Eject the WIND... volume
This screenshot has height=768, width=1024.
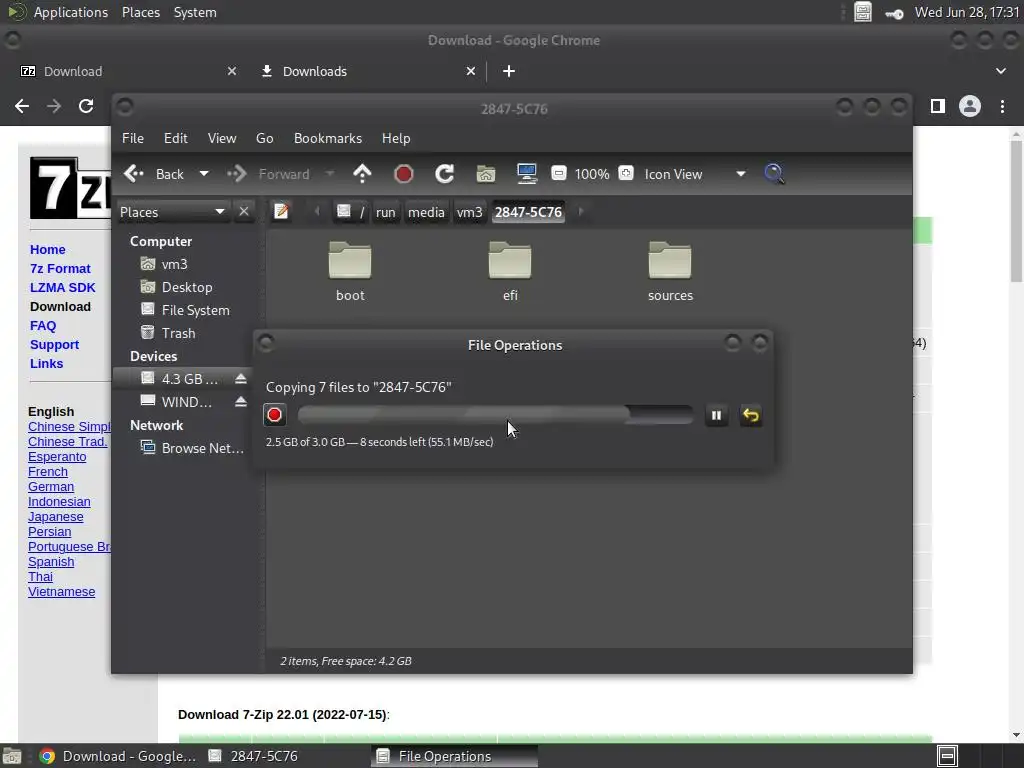[x=241, y=402]
